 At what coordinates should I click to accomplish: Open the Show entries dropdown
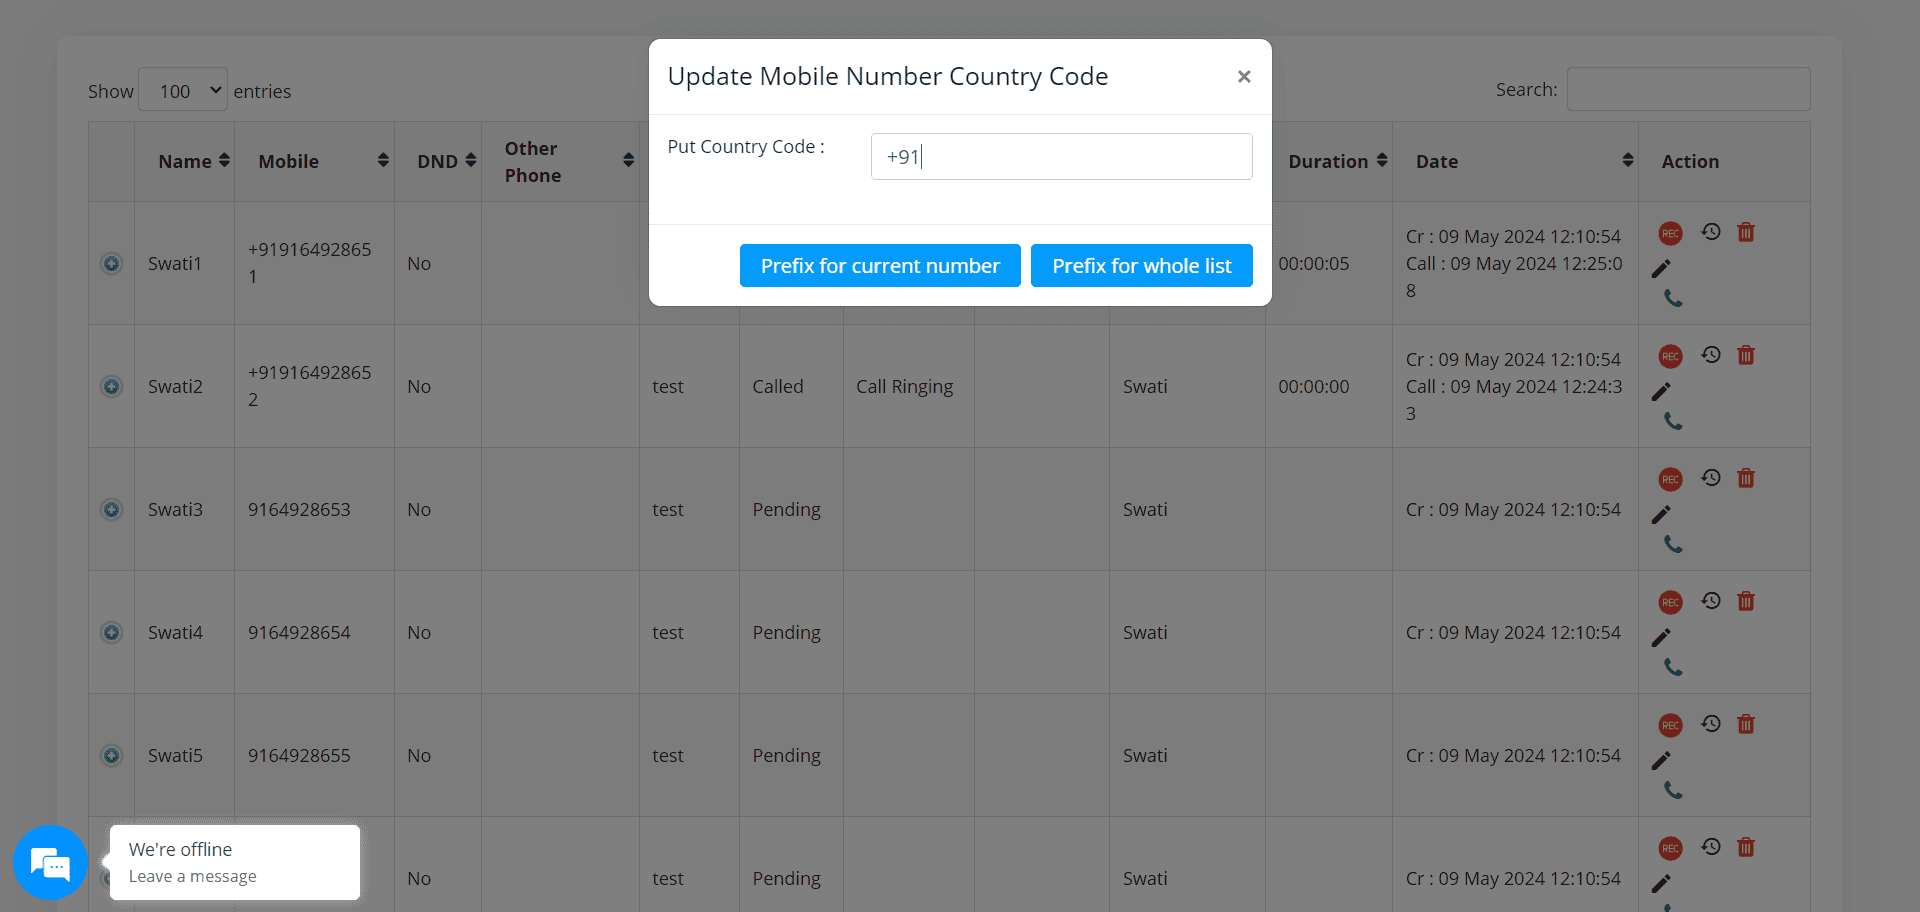click(x=183, y=89)
